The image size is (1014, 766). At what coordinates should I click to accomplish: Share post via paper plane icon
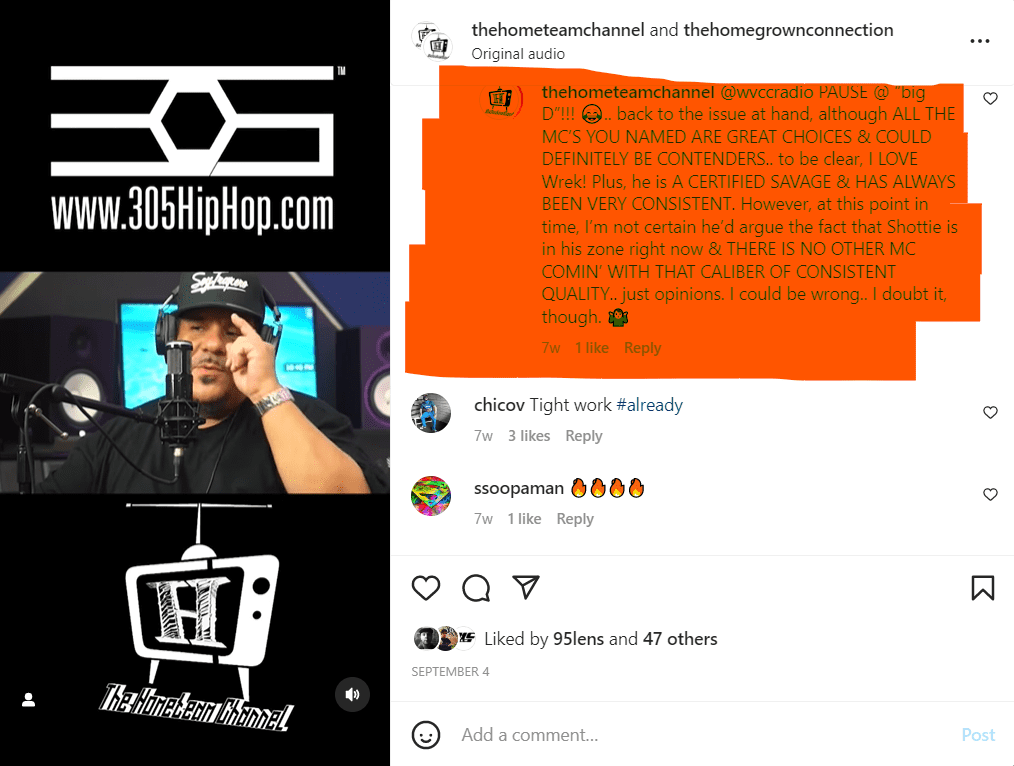click(526, 587)
